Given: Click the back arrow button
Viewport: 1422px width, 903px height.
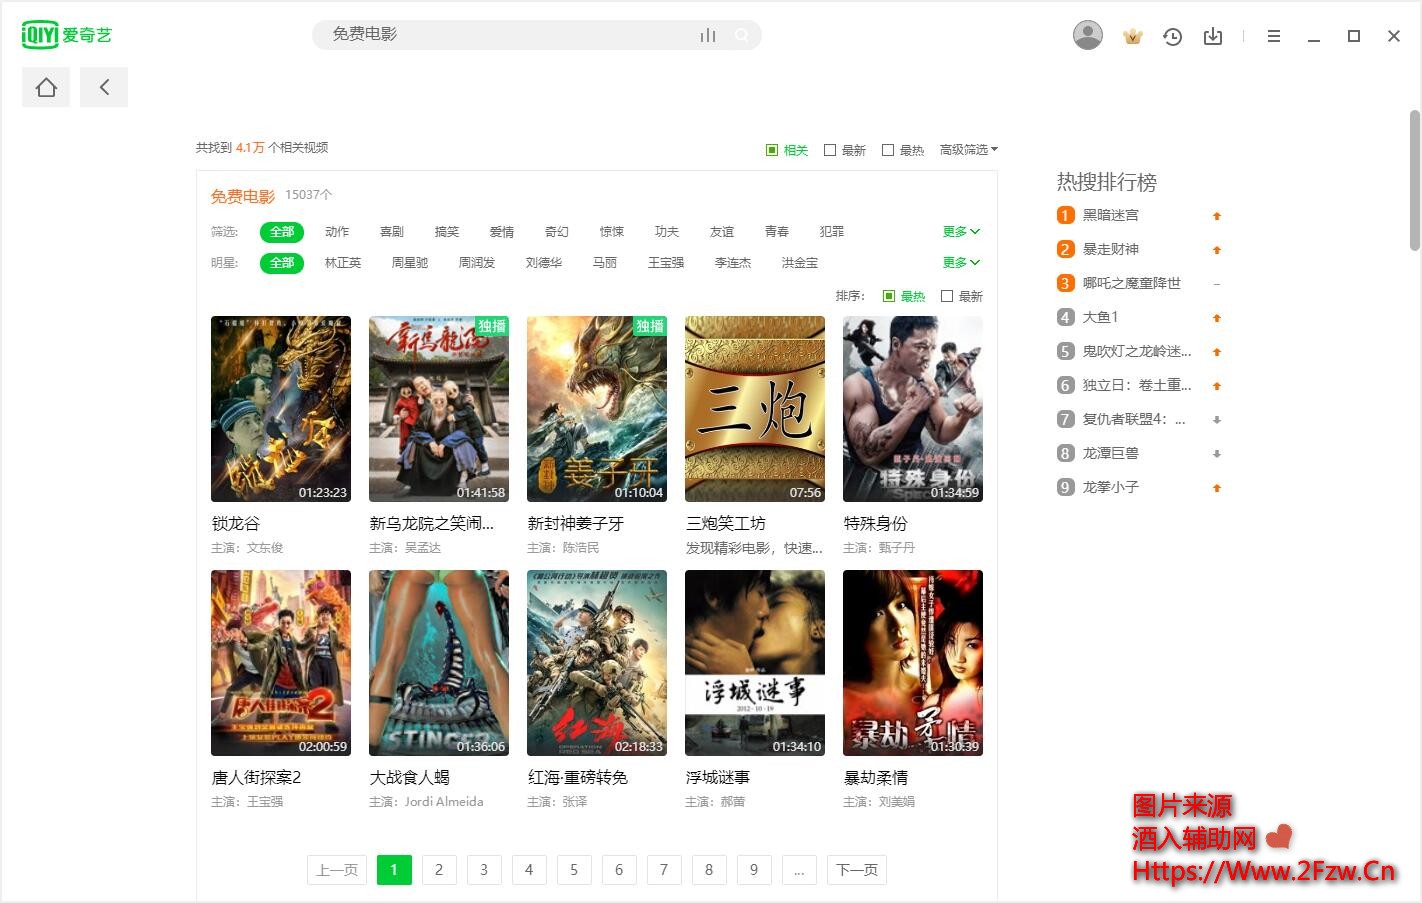Looking at the screenshot, I should tap(104, 88).
